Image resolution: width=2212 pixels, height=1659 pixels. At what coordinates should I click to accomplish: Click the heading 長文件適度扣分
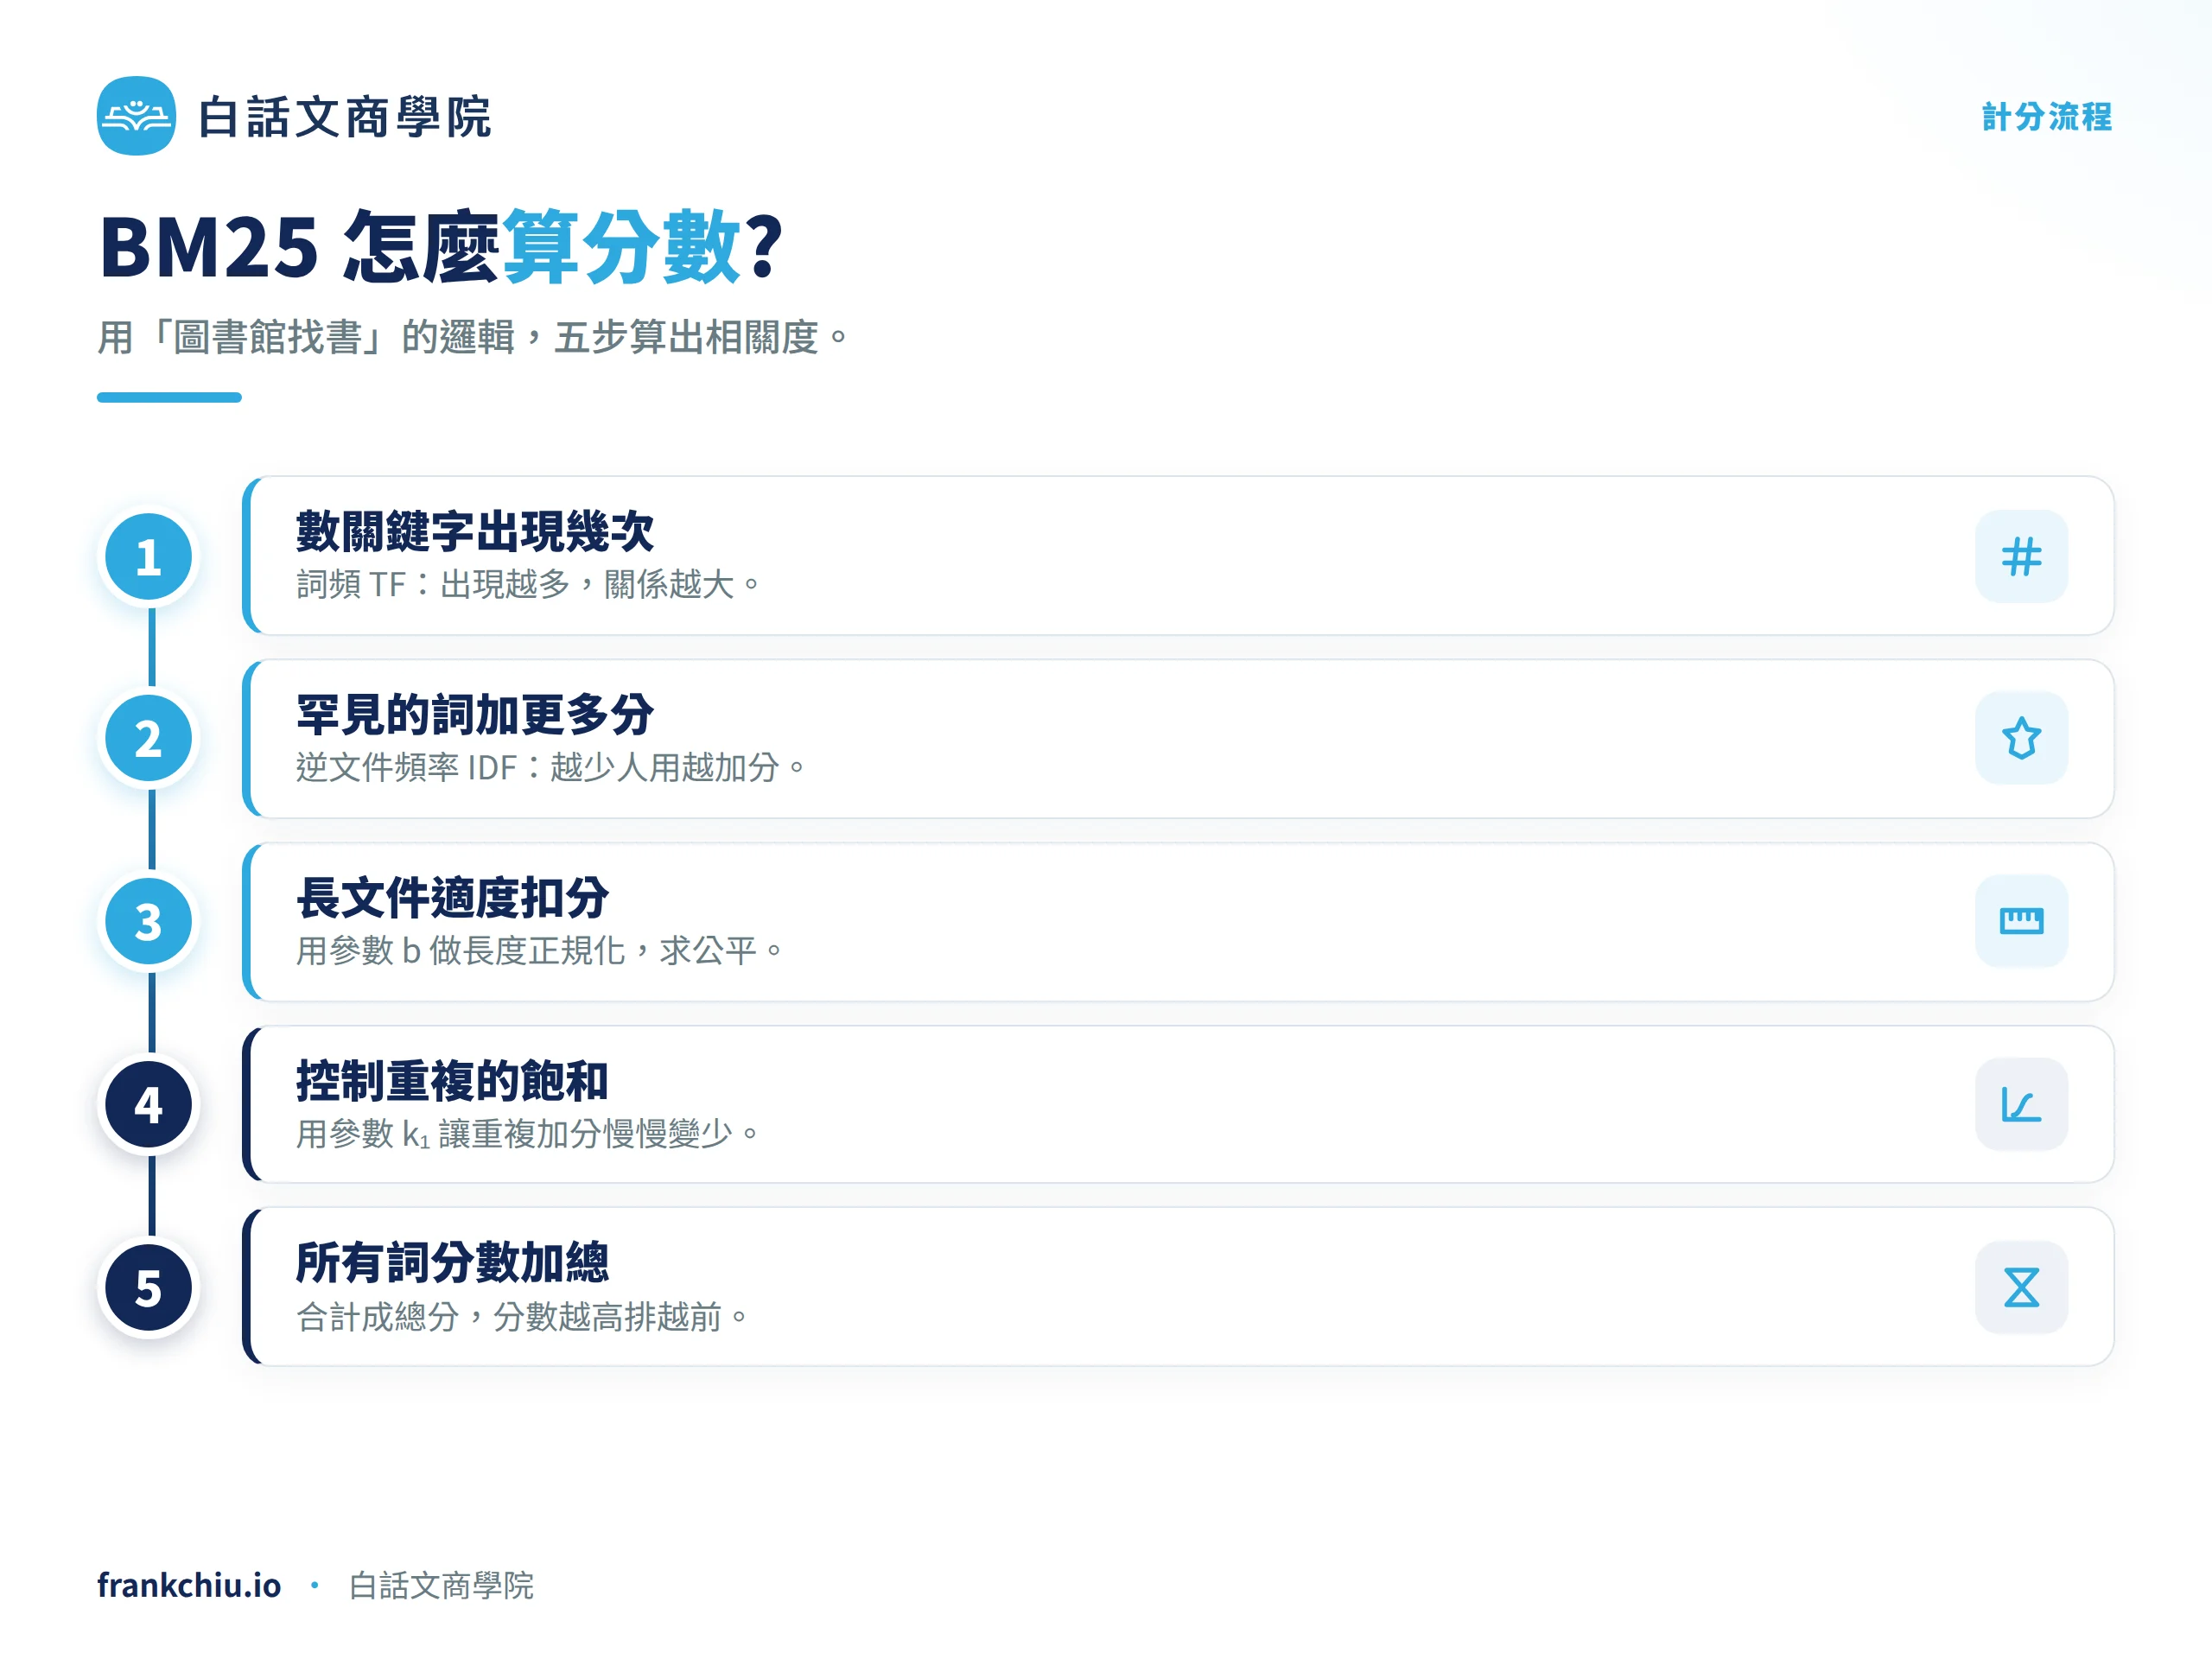pyautogui.click(x=452, y=897)
